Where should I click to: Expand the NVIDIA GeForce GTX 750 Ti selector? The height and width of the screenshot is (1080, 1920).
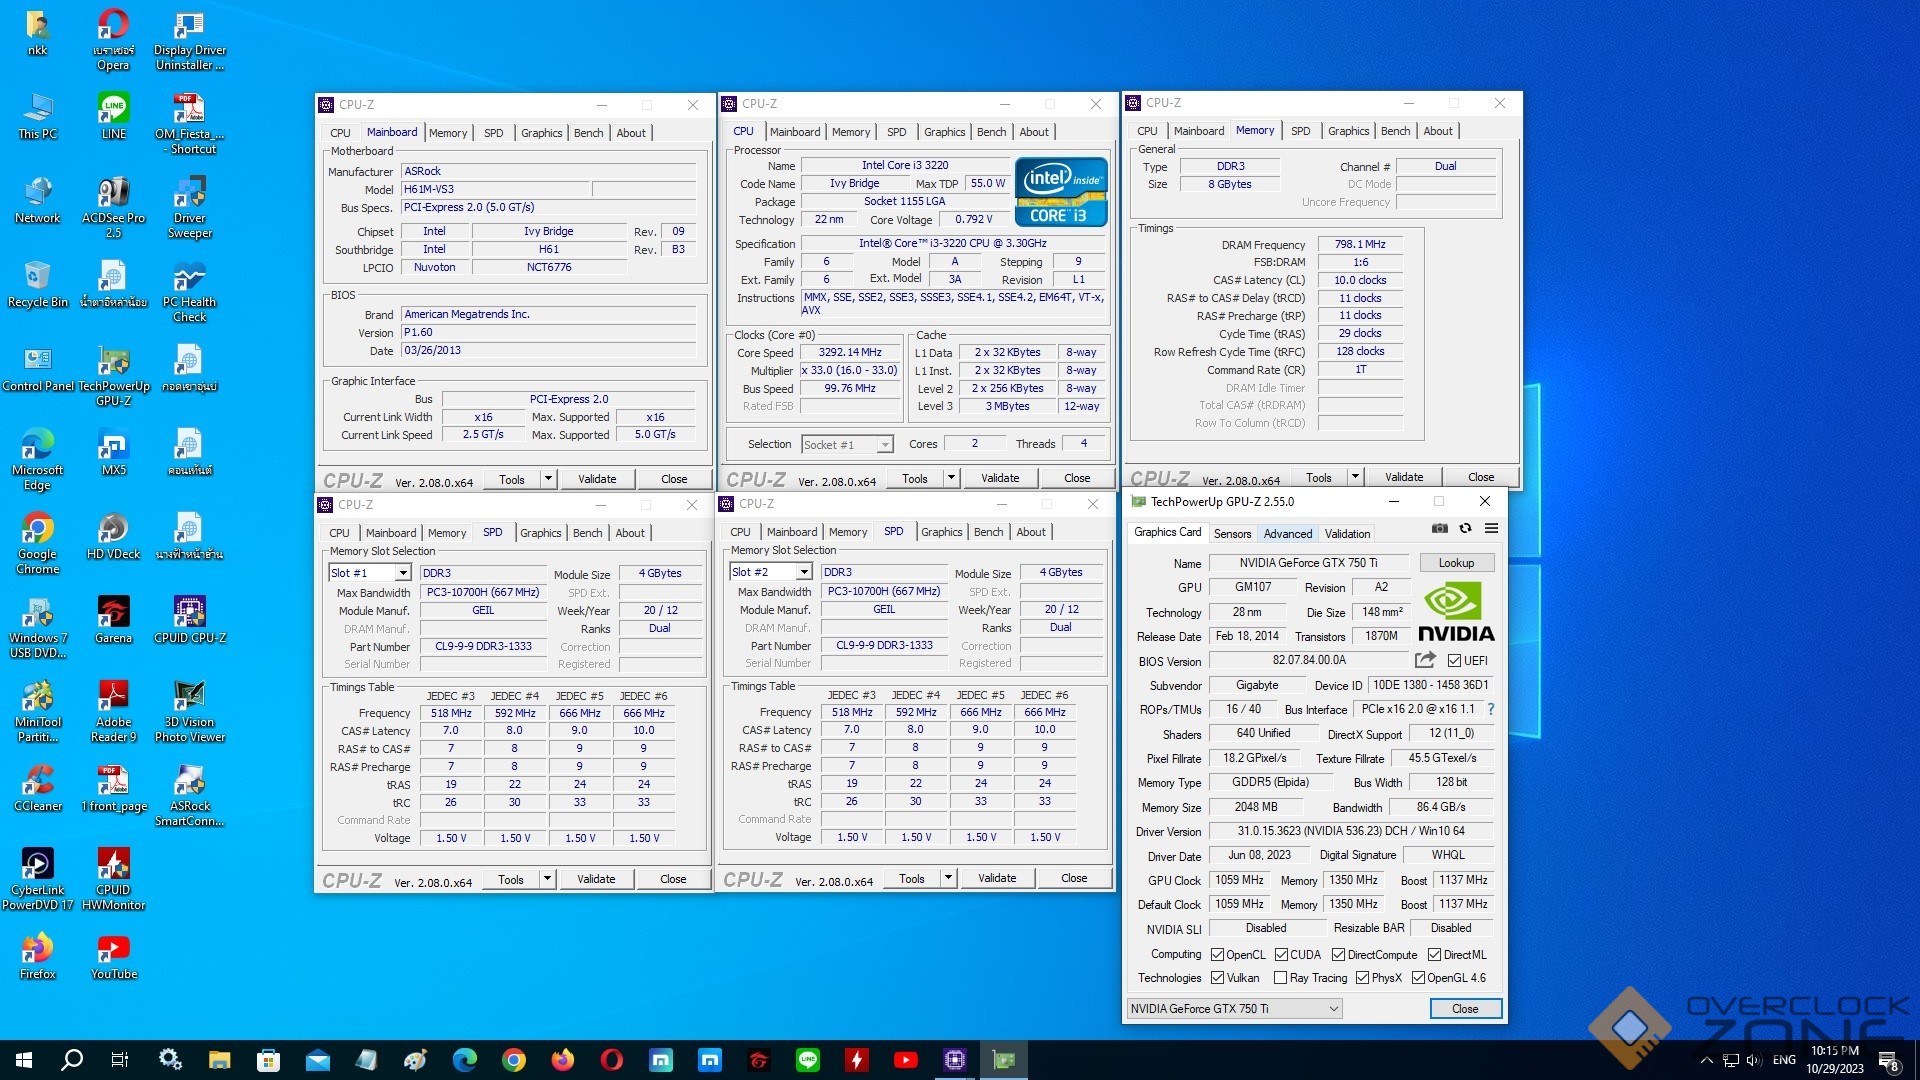(1234, 1009)
